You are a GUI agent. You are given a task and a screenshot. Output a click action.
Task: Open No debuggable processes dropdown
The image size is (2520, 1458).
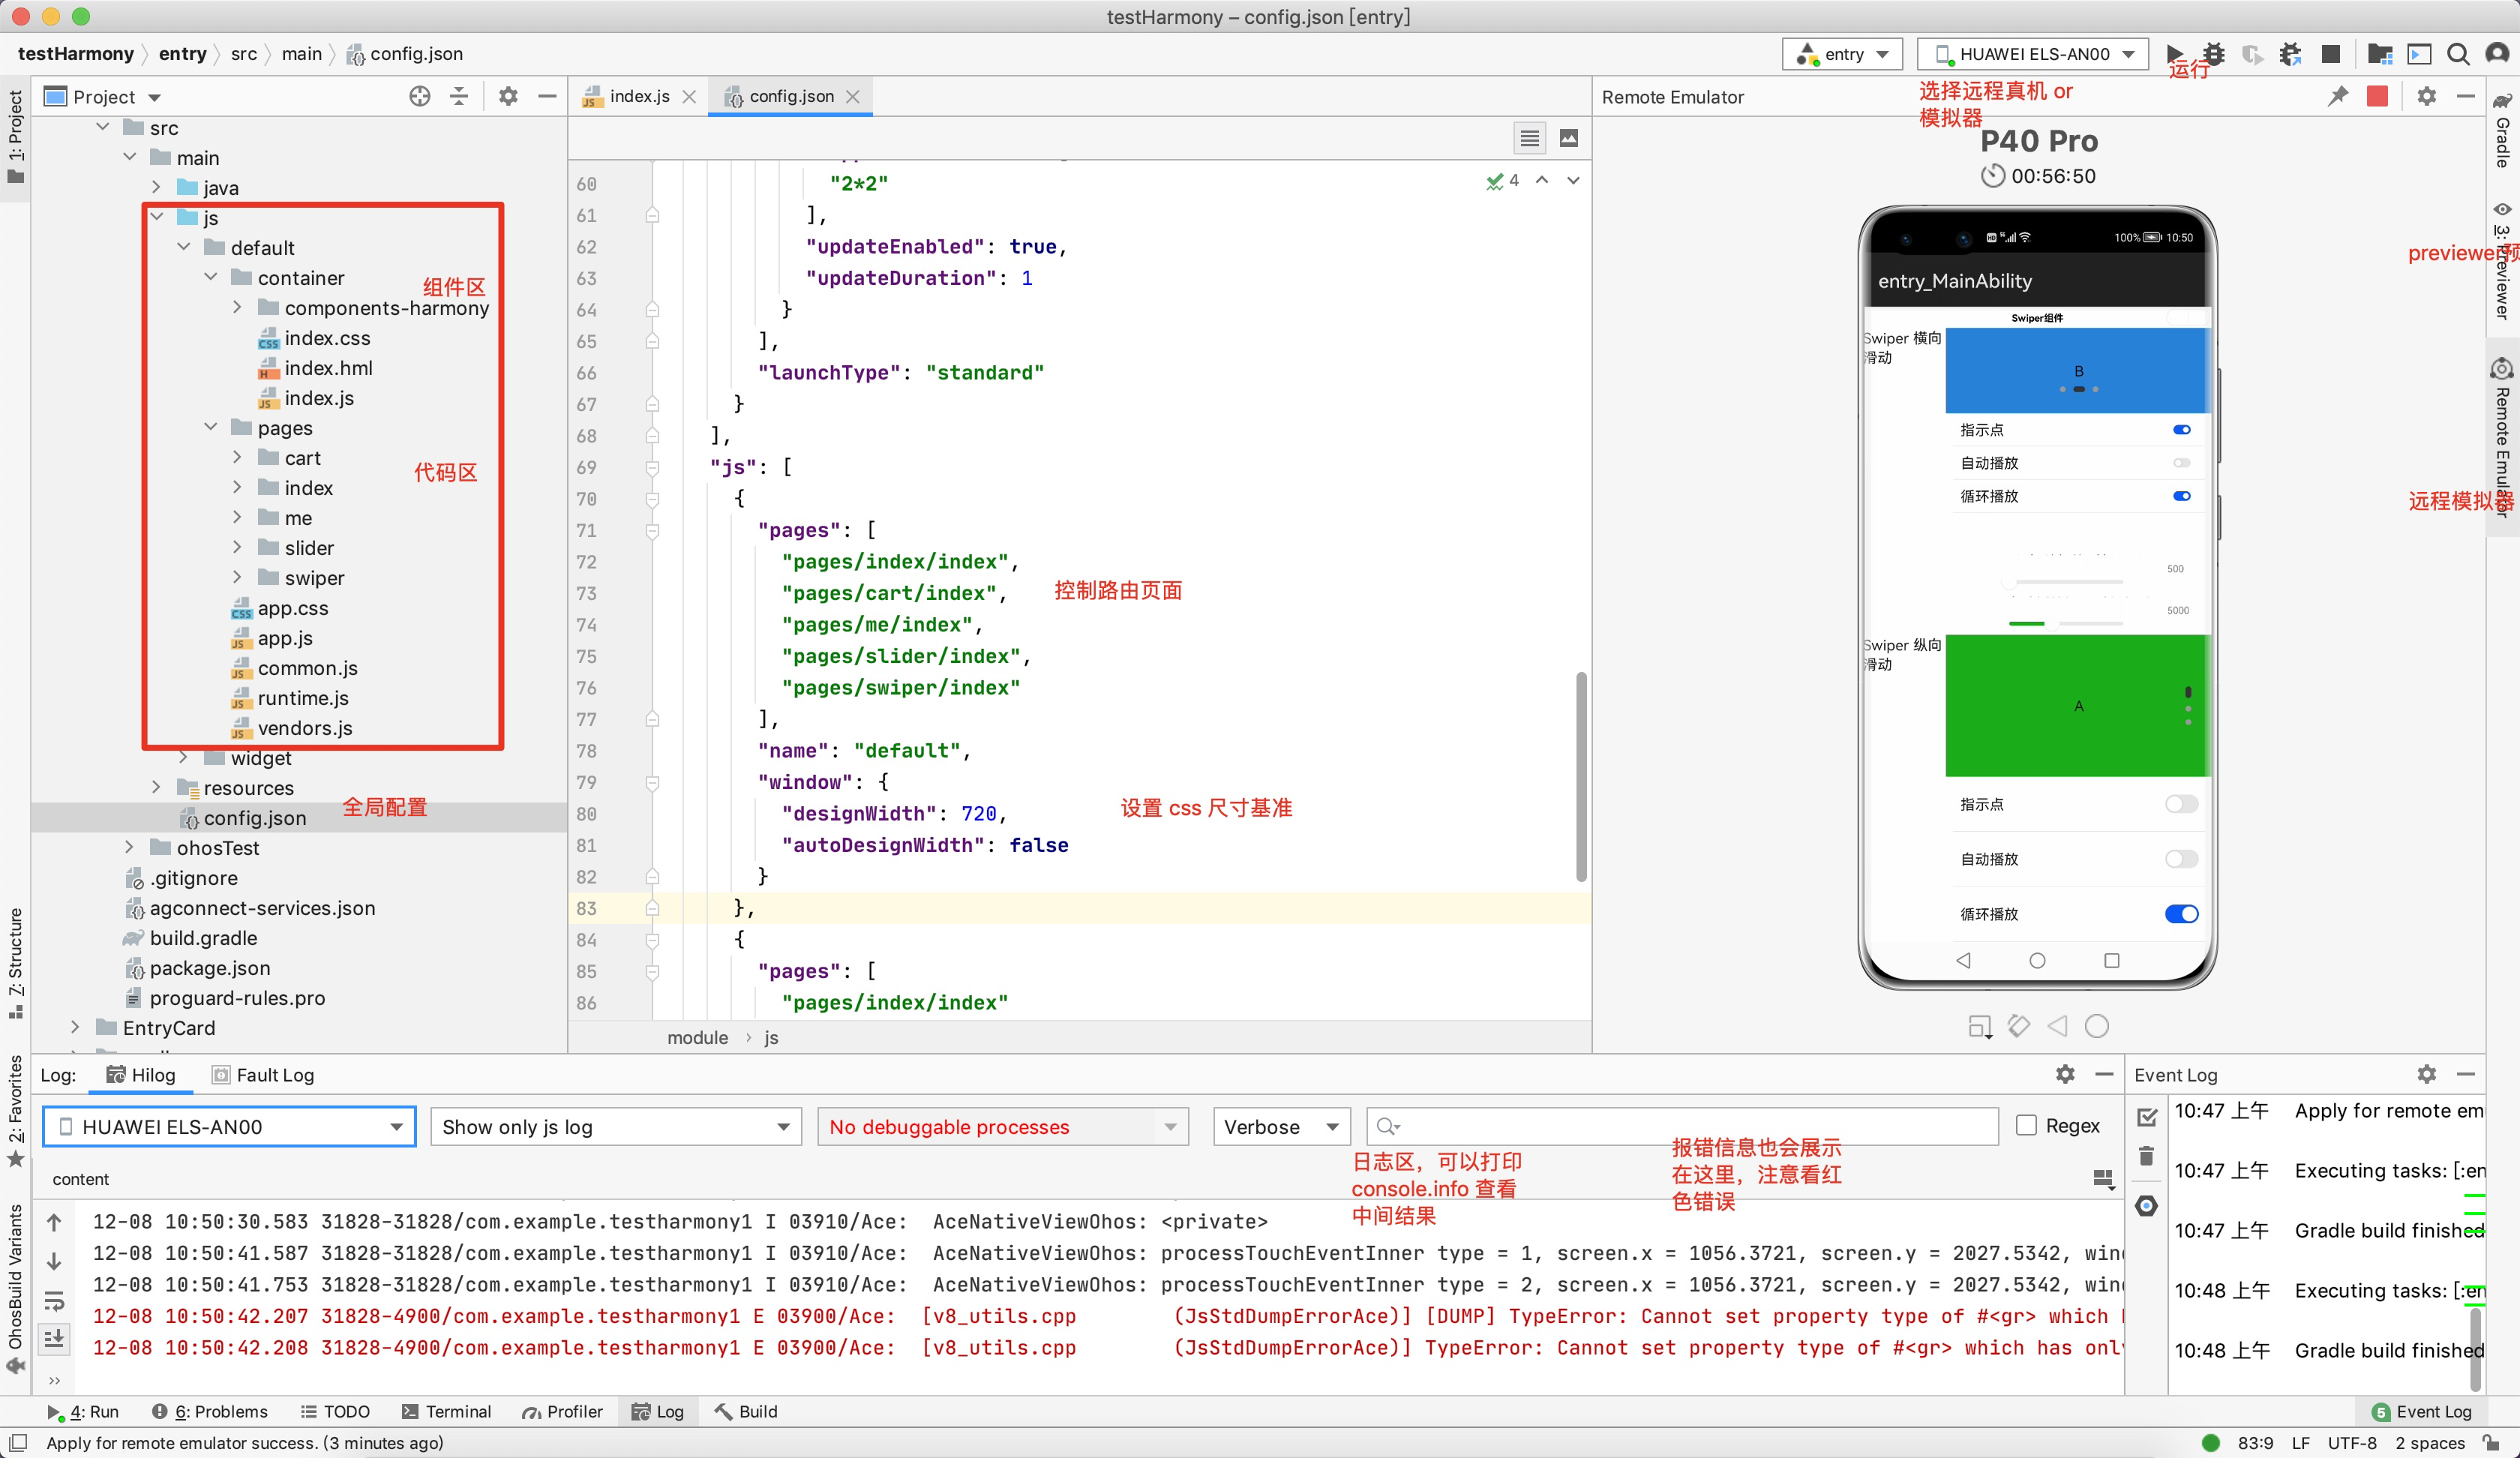pyautogui.click(x=1002, y=1127)
